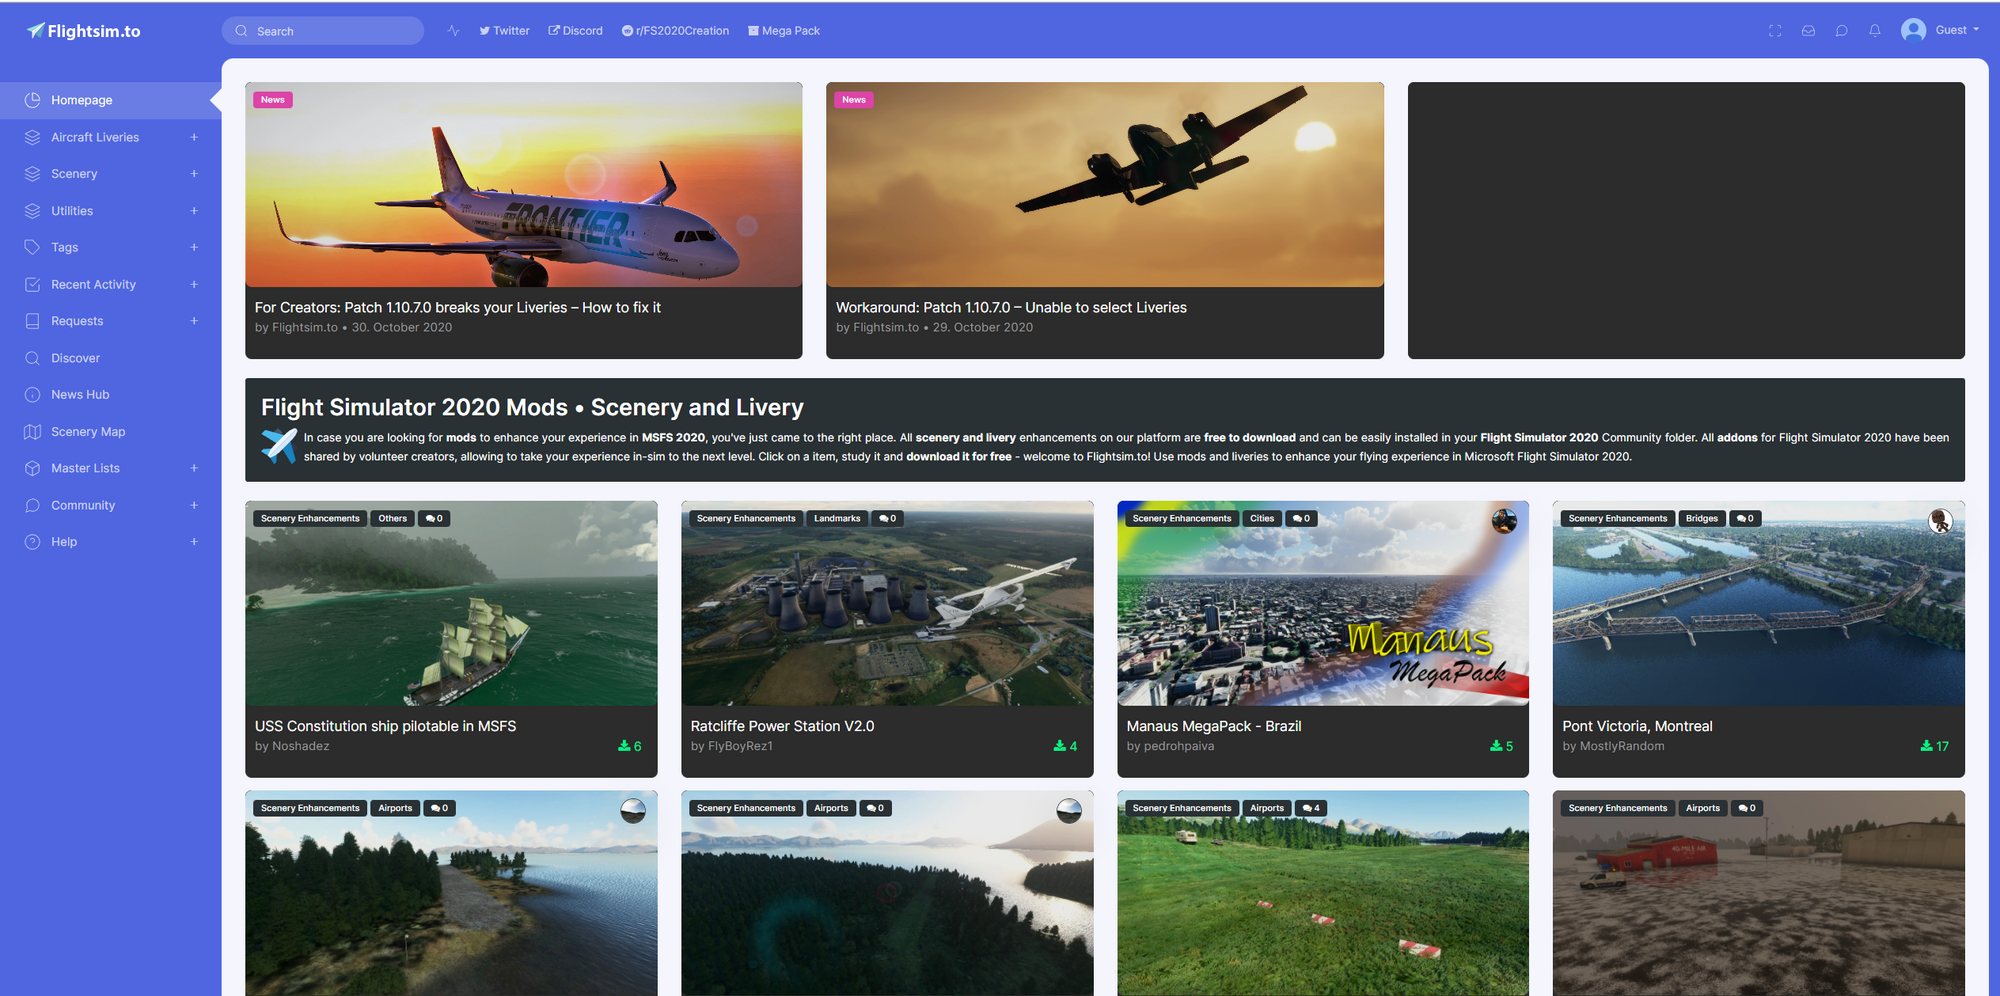Open the activity pulse icon in top bar

(453, 31)
